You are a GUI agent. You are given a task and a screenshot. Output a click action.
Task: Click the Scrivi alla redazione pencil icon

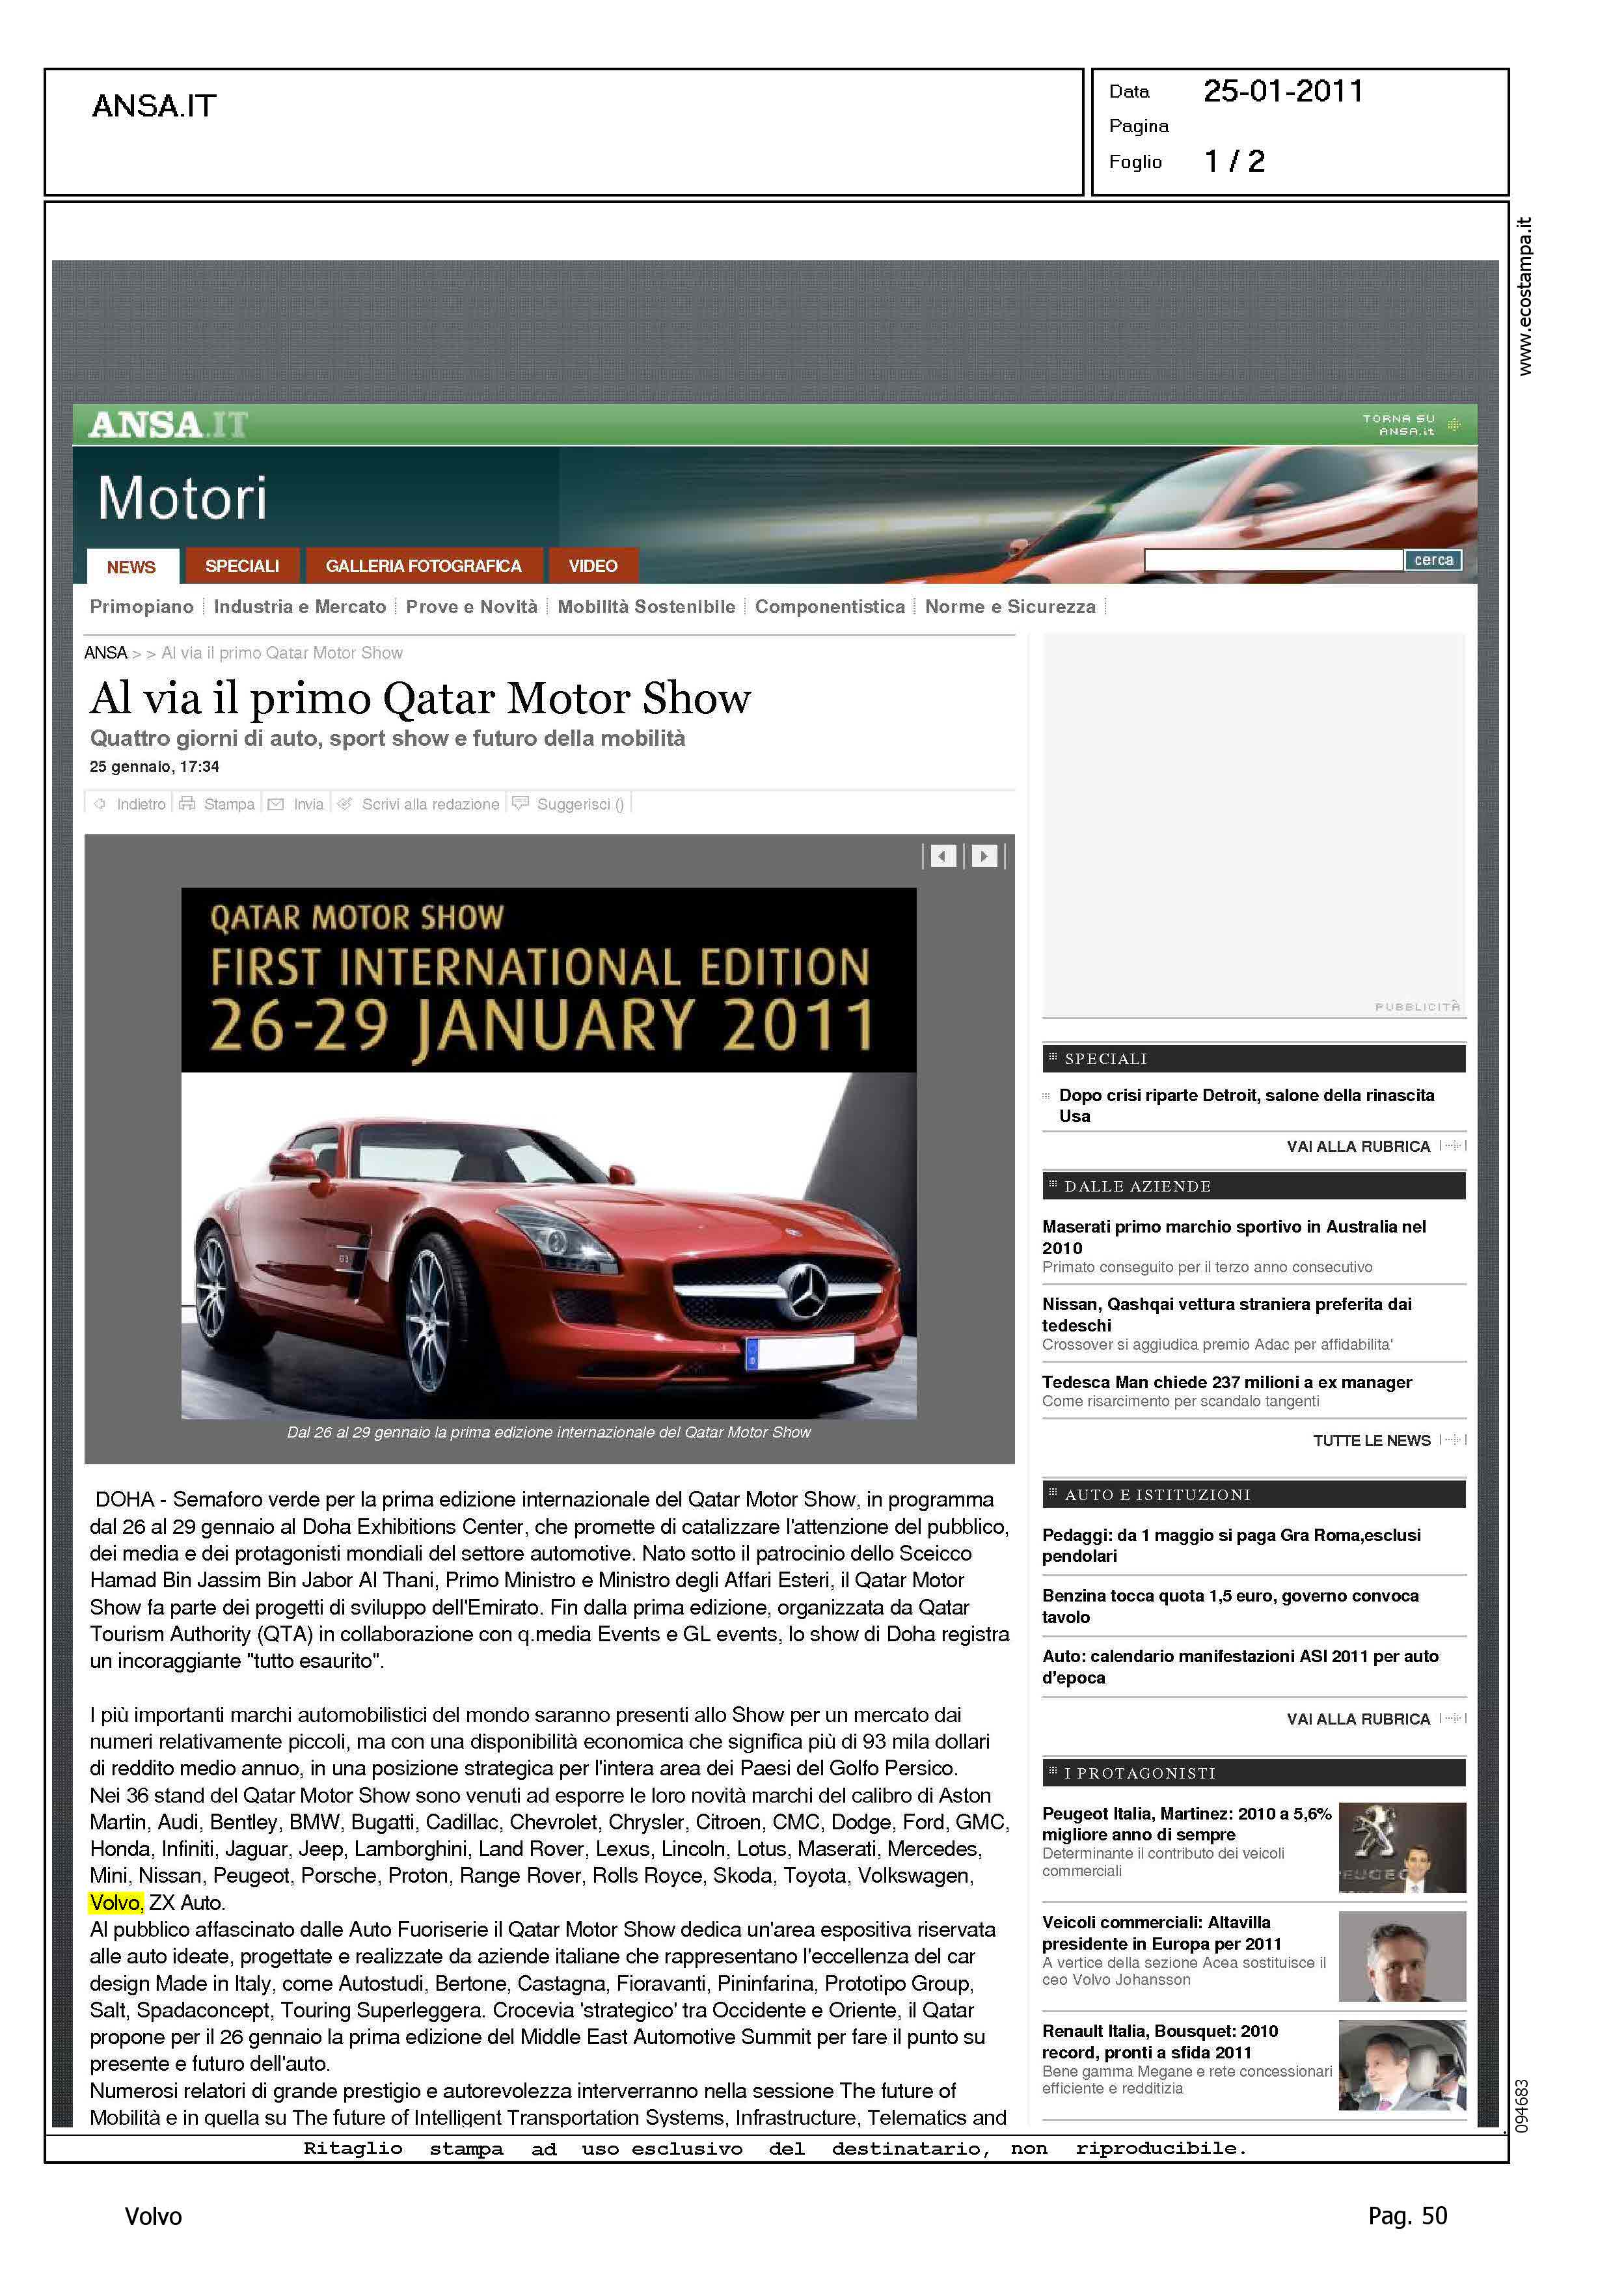(x=345, y=804)
